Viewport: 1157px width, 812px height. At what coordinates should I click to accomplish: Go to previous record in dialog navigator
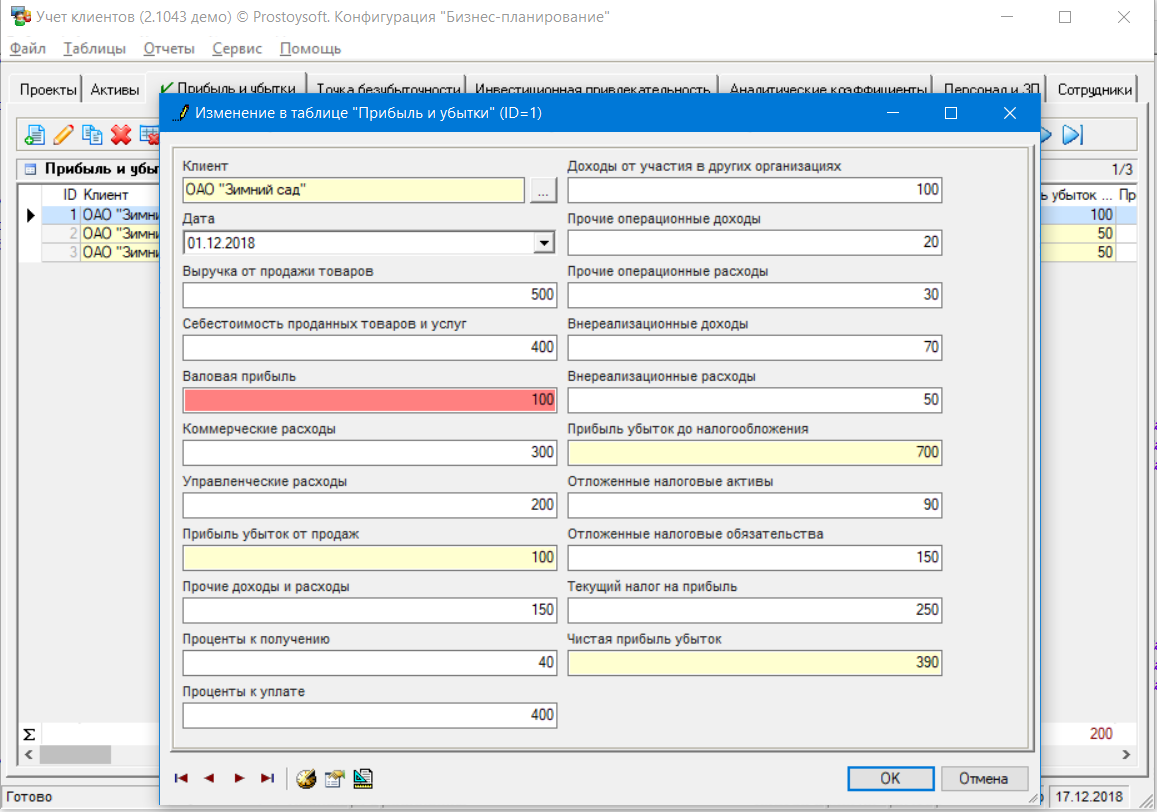coord(209,778)
